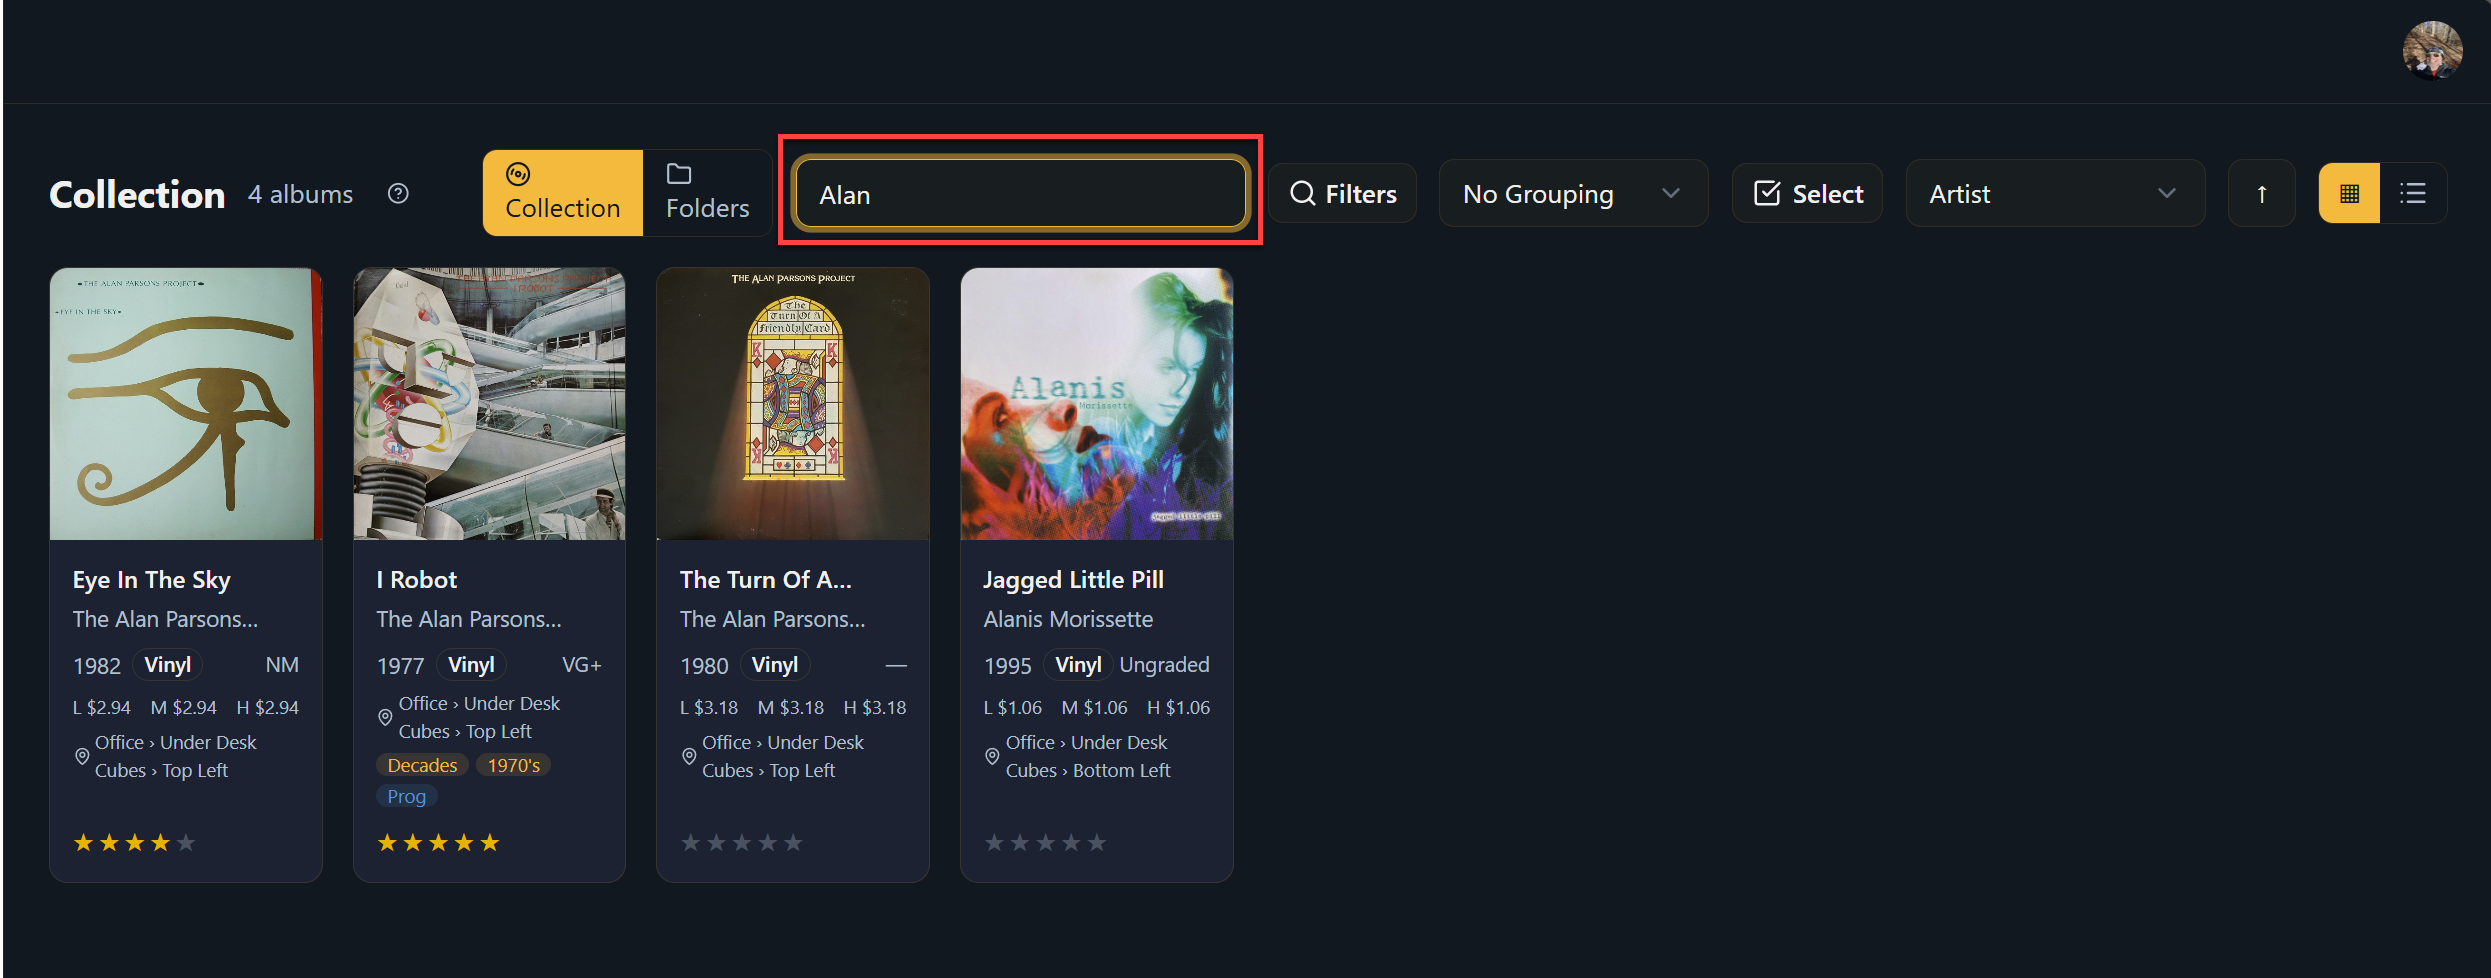Click the Ungraded label on Jagged Little Pill
2491x978 pixels.
pyautogui.click(x=1165, y=665)
